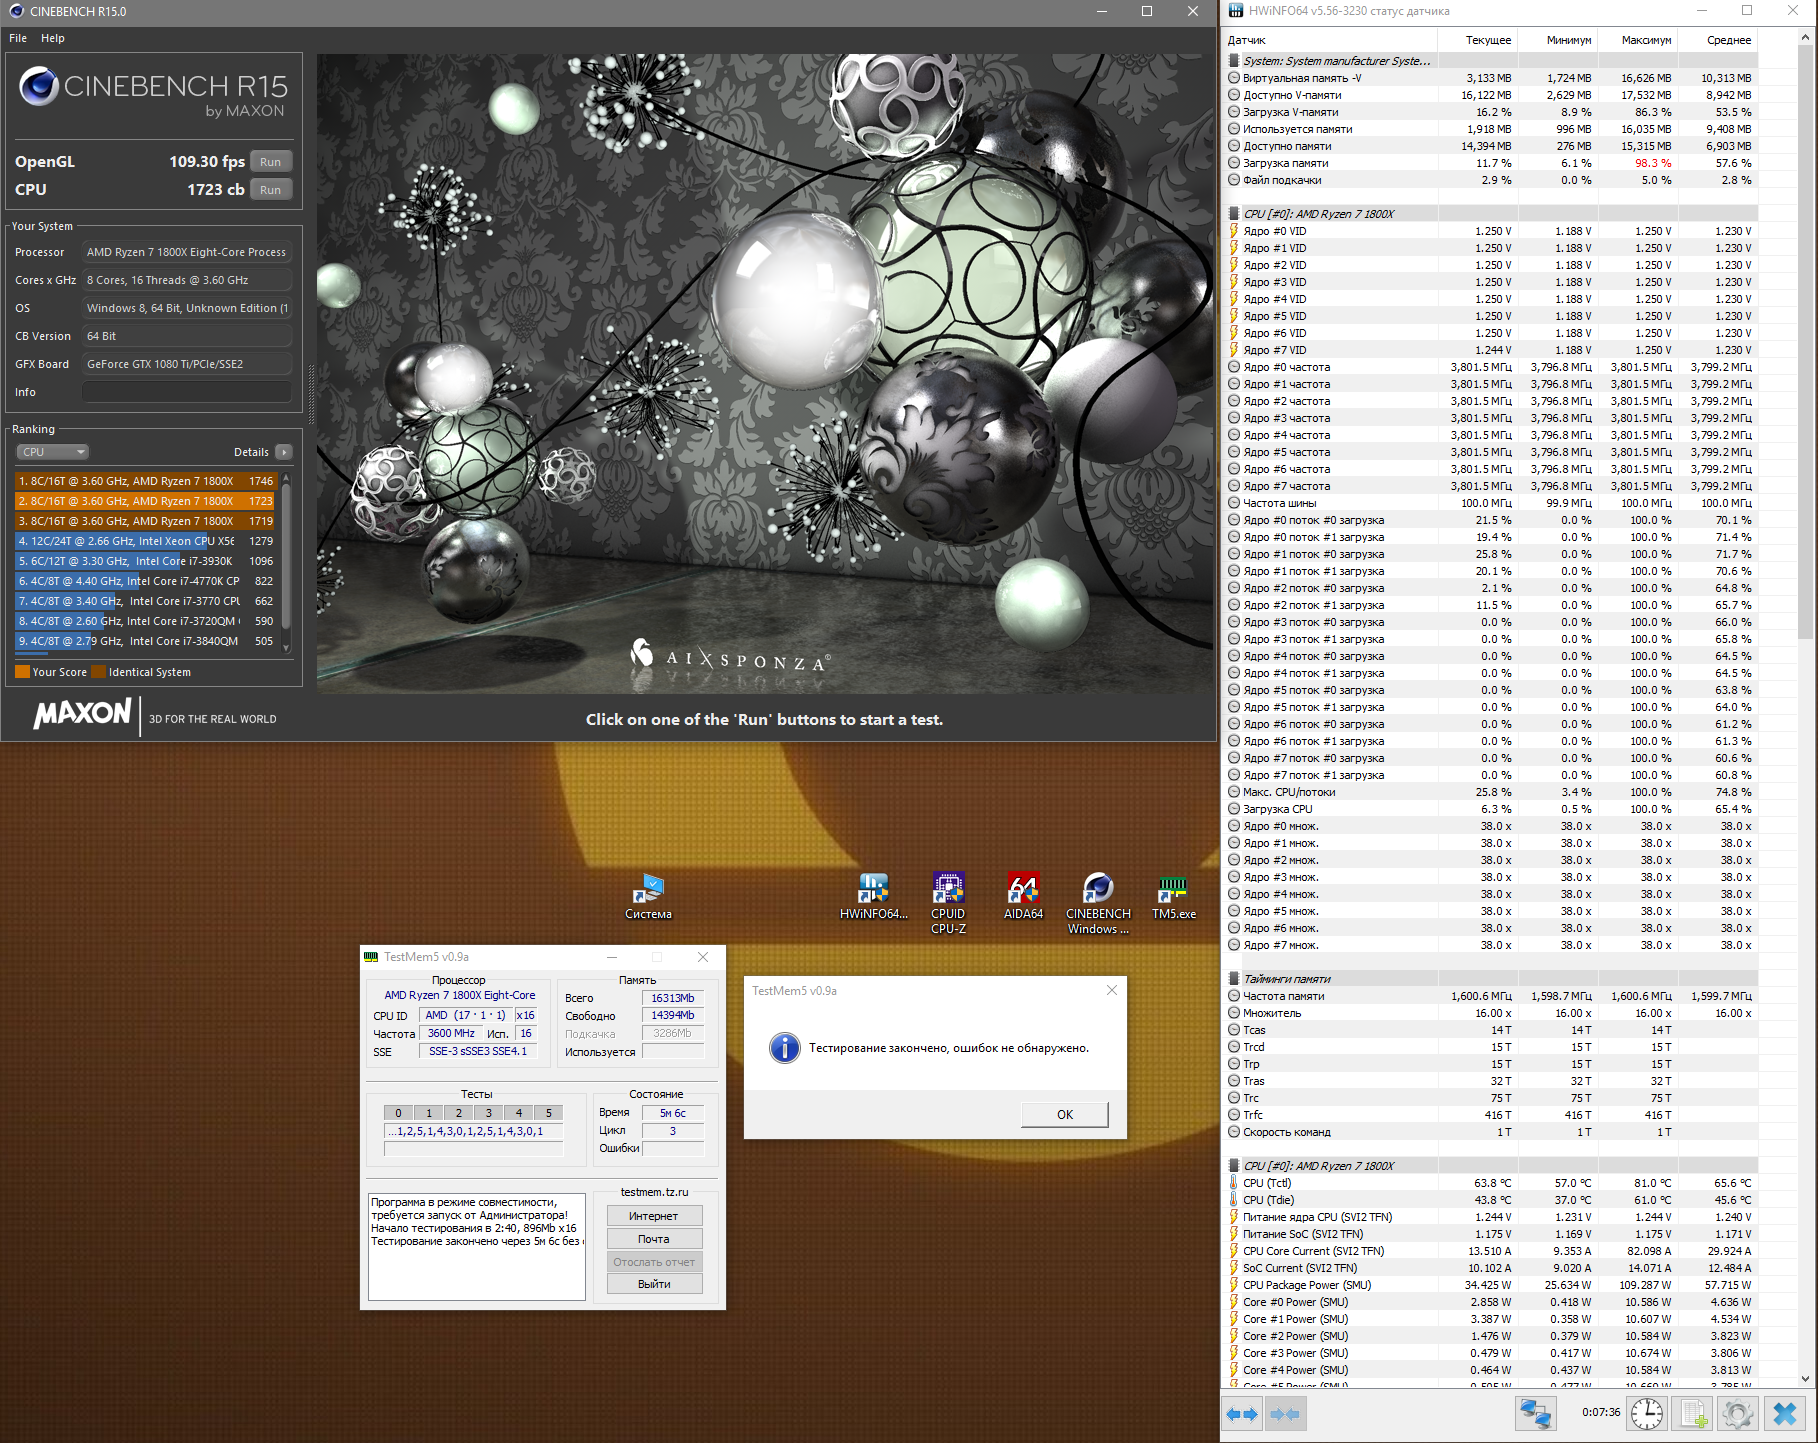Image resolution: width=1818 pixels, height=1443 pixels.
Task: Close the TestMem5 result dialog with X
Action: 1112,990
